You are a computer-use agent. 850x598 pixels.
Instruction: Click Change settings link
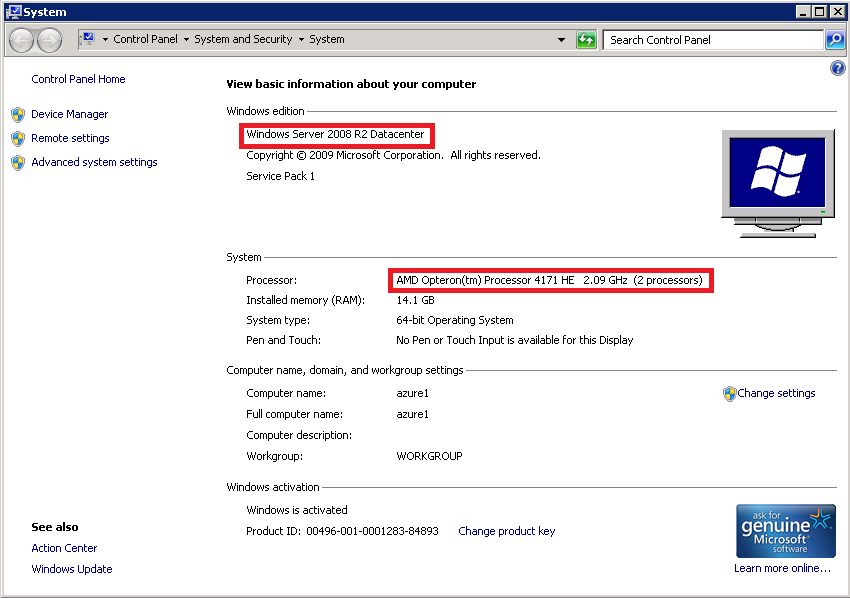[x=776, y=393]
